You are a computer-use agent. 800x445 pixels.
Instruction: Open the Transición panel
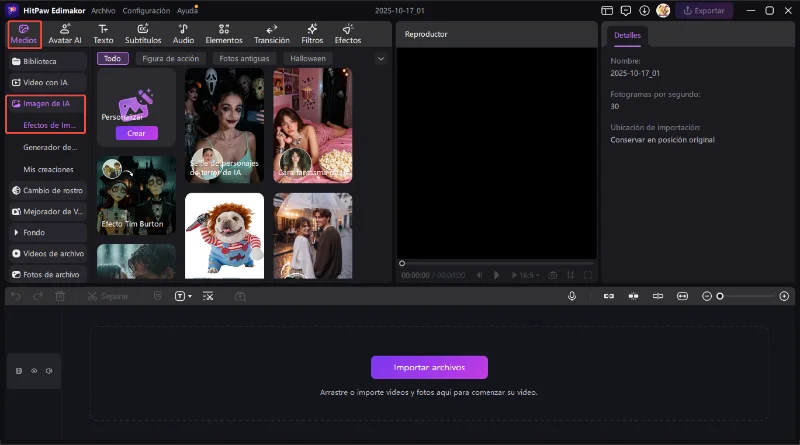pos(271,33)
